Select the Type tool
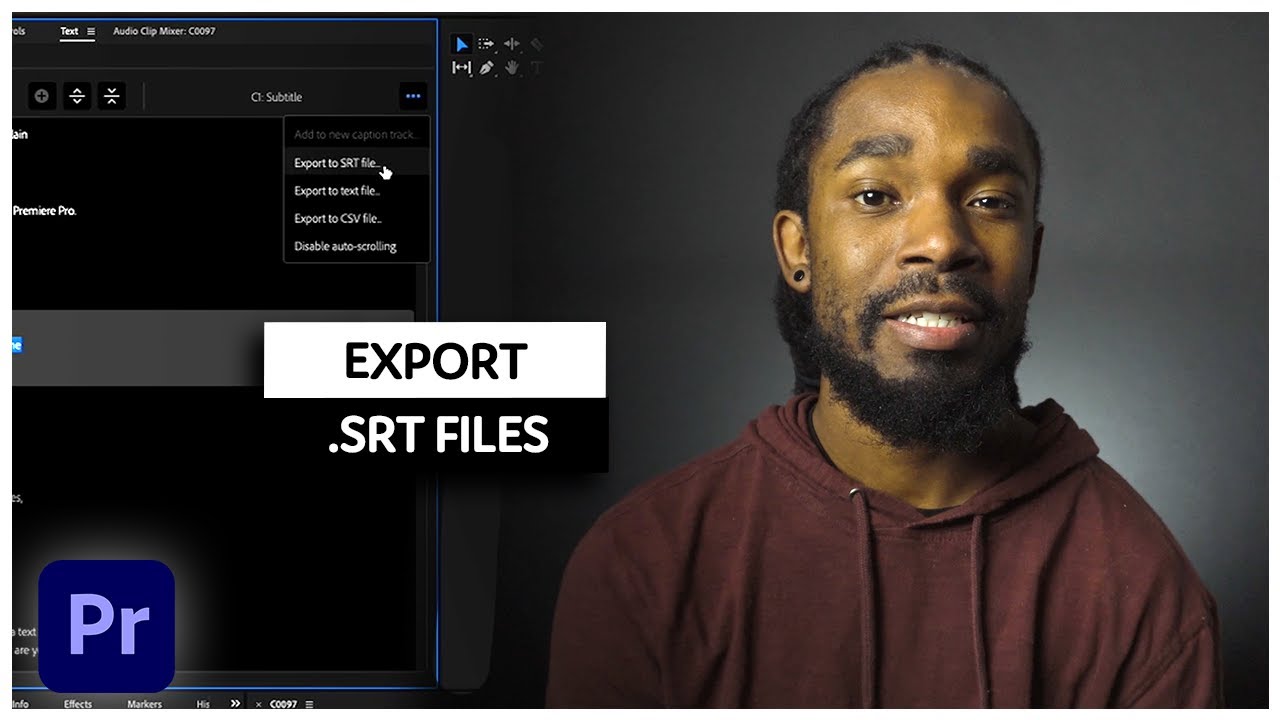The image size is (1280, 720). [536, 68]
